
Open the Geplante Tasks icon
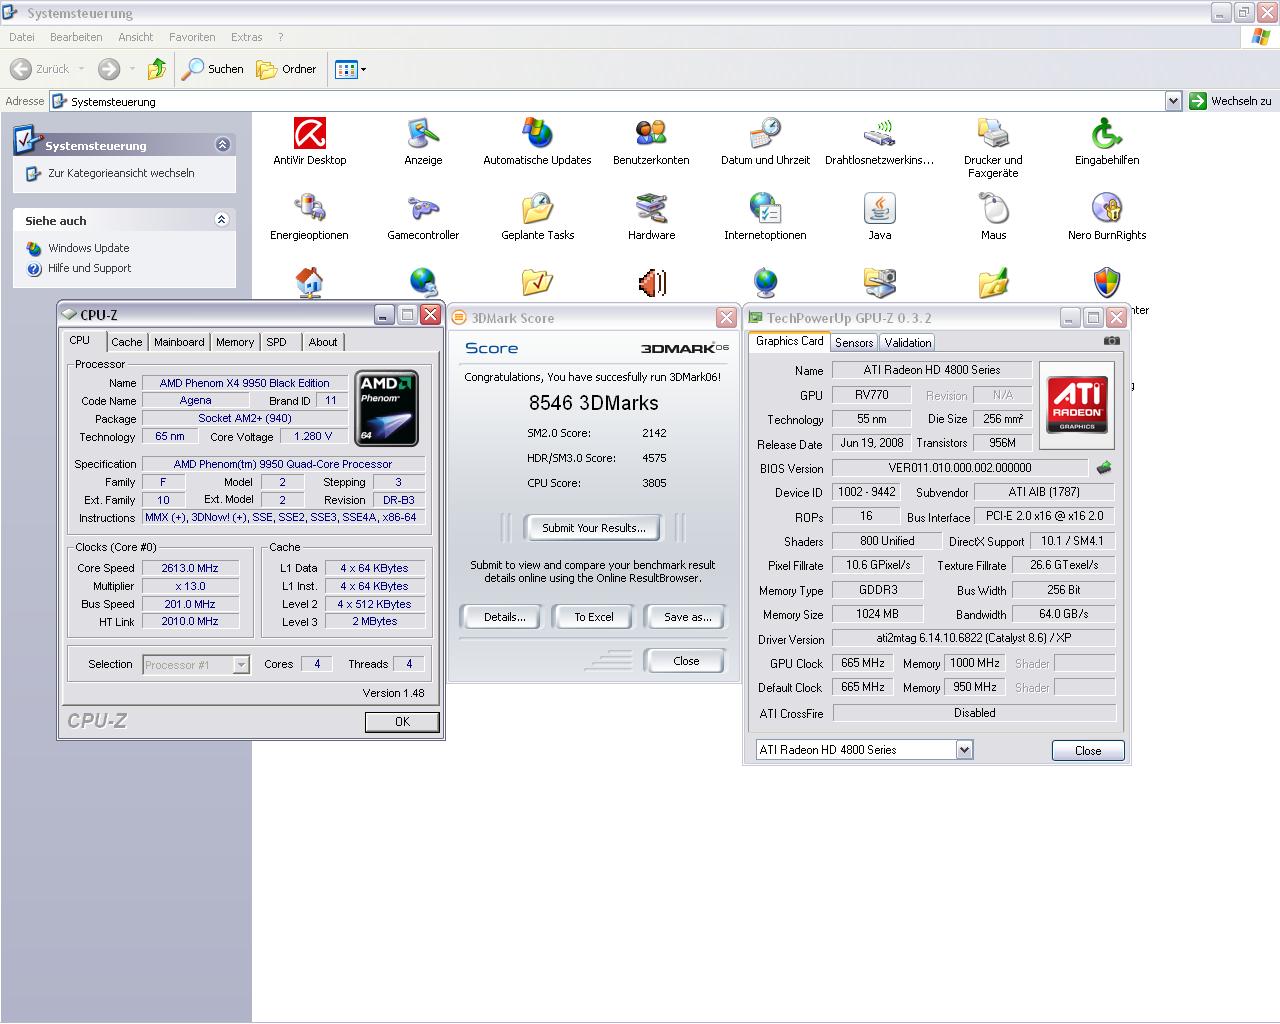(x=537, y=217)
